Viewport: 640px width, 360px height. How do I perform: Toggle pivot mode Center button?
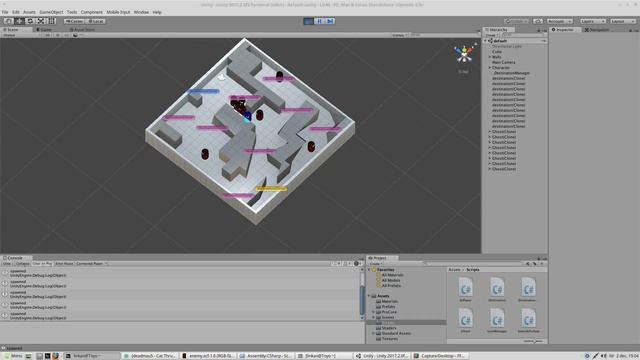[x=74, y=21]
